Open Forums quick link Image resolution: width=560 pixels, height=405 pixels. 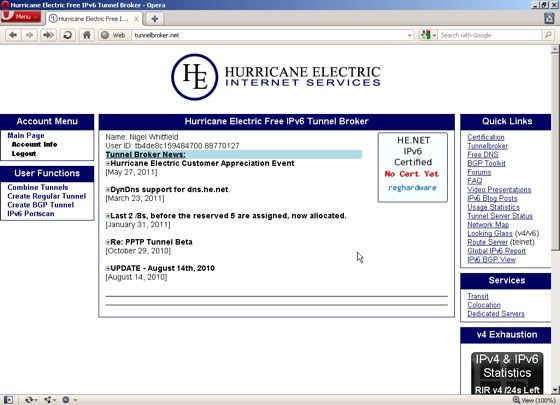[x=479, y=172]
